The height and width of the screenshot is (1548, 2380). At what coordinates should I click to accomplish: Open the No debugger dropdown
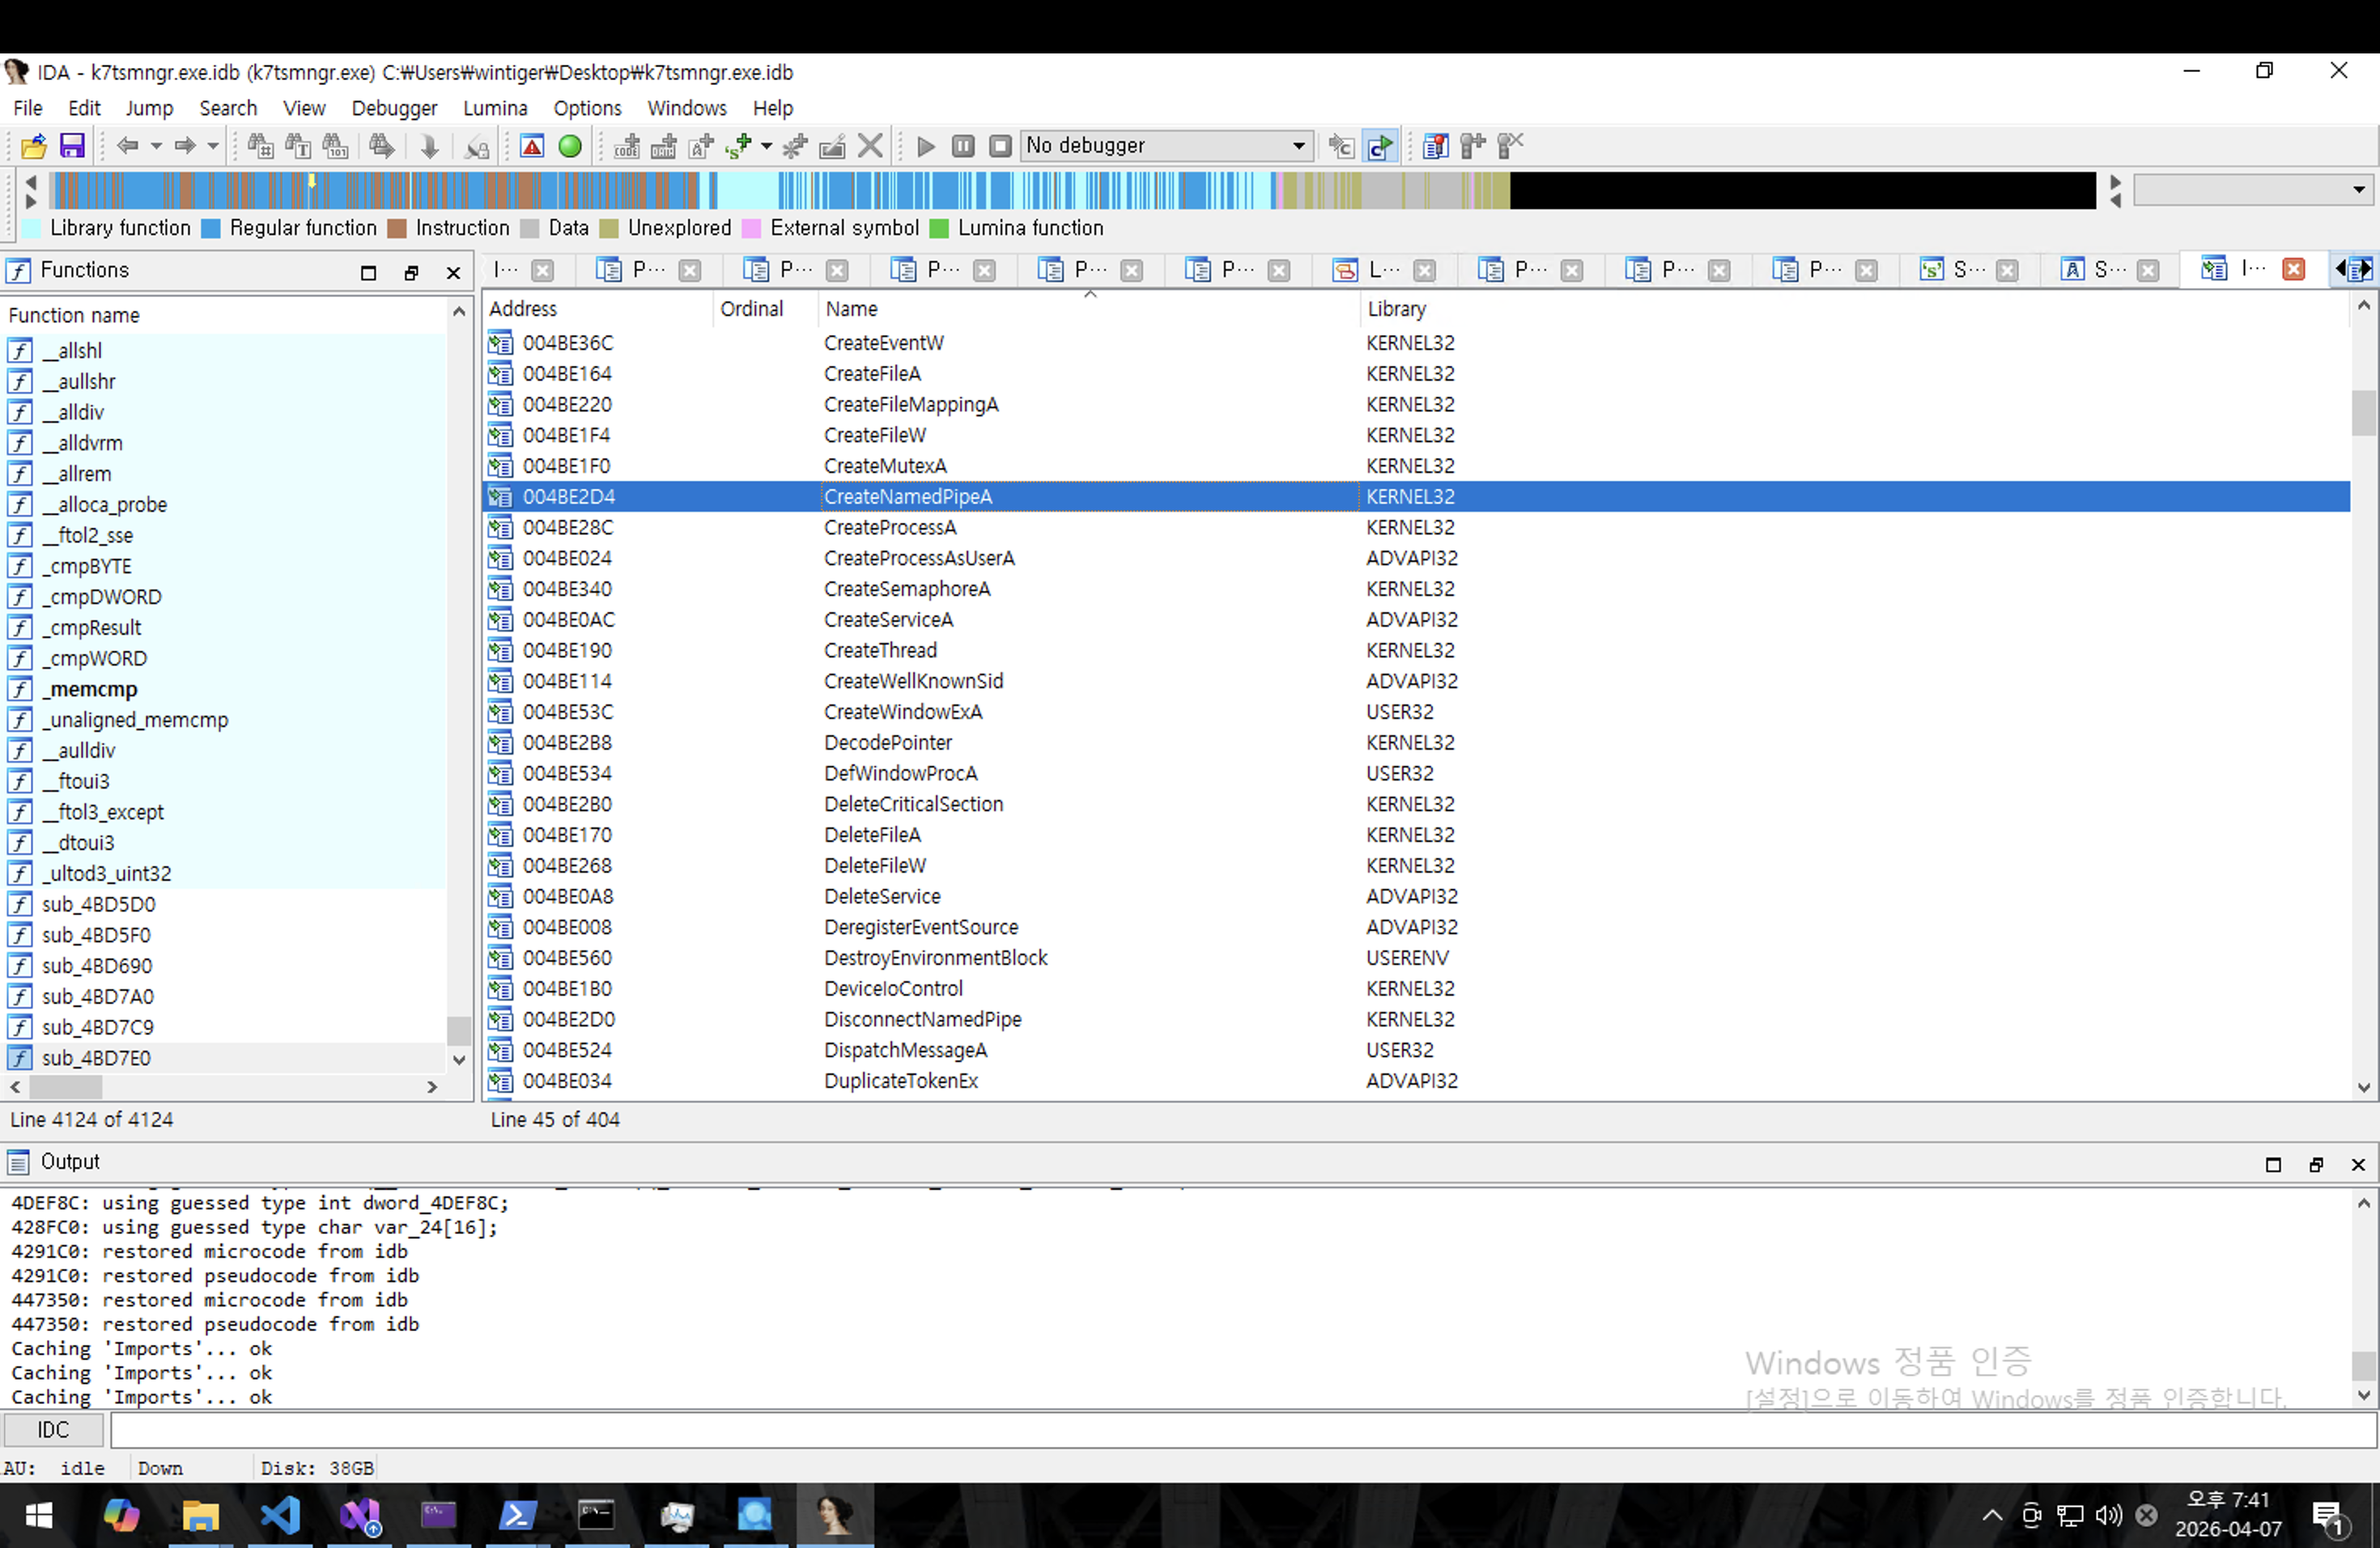(x=1298, y=146)
